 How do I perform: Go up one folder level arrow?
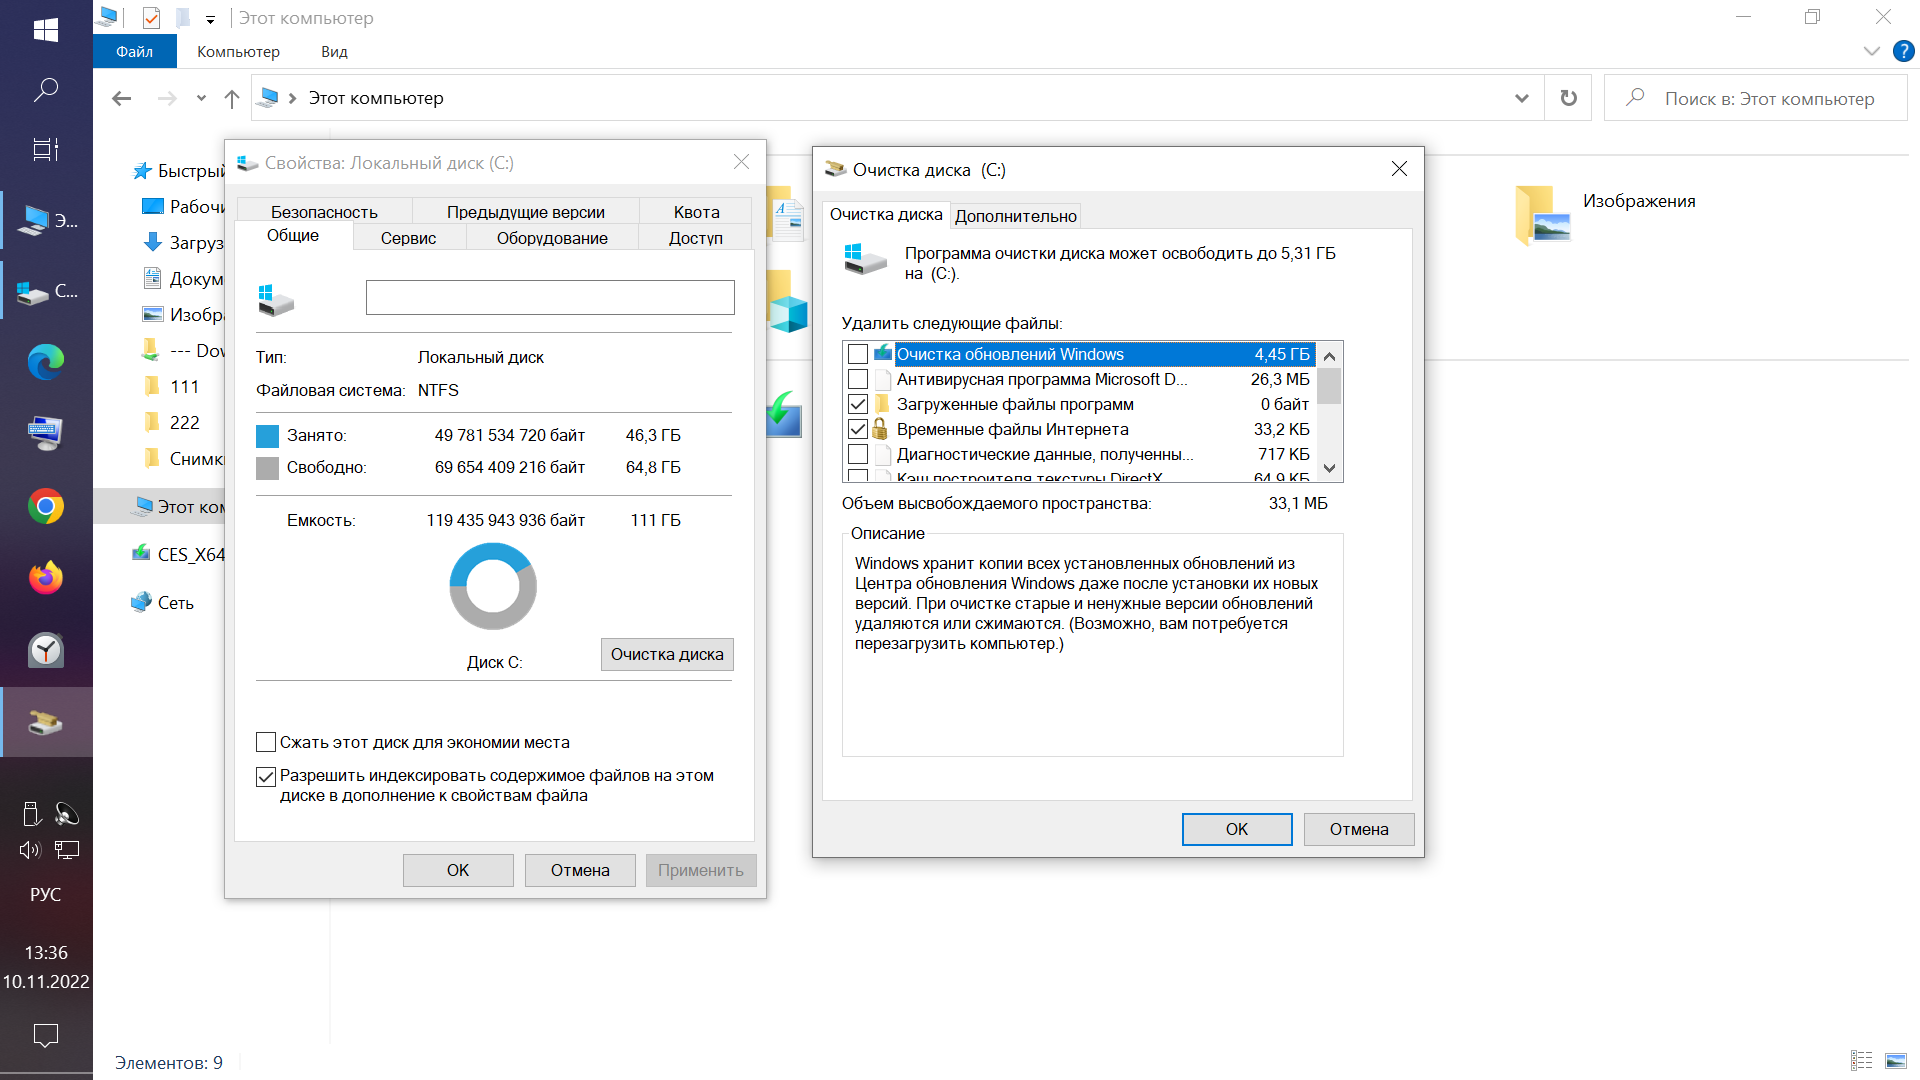pos(232,98)
